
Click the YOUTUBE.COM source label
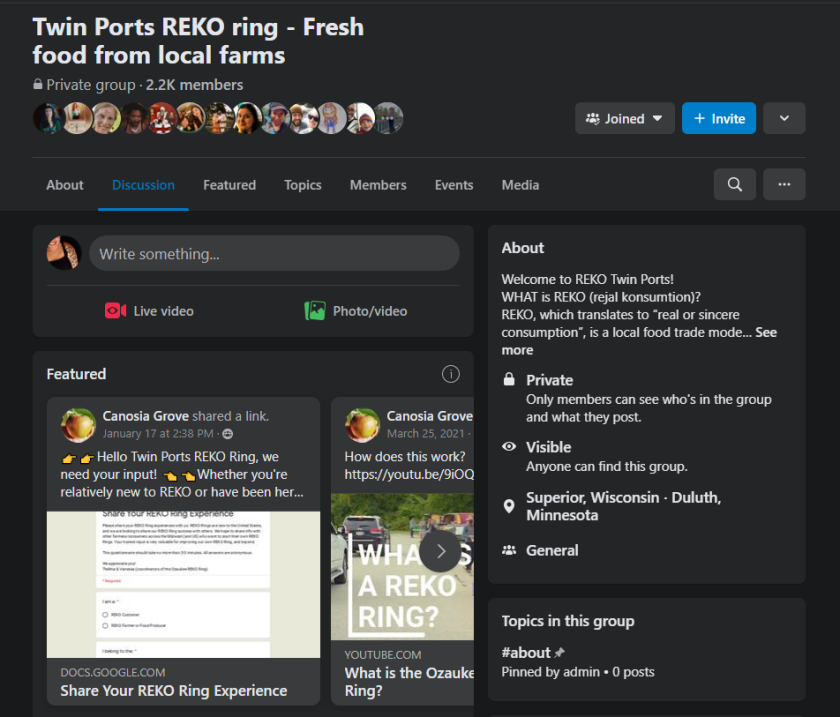pyautogui.click(x=382, y=654)
